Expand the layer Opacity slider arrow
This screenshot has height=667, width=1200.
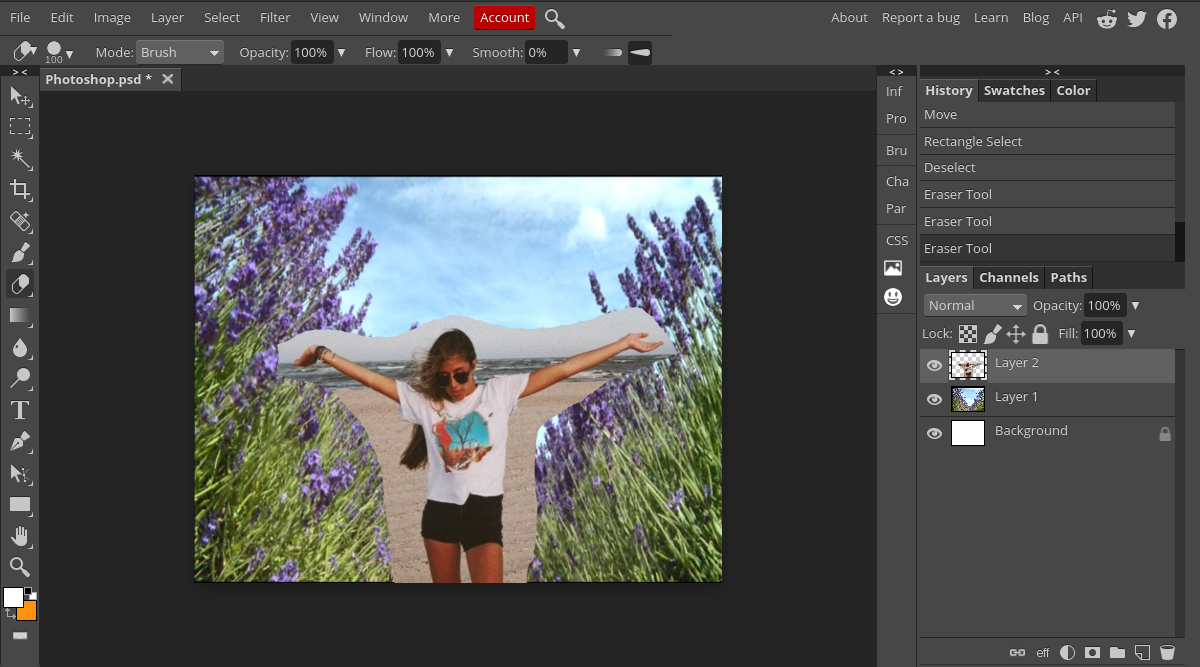coord(1135,306)
